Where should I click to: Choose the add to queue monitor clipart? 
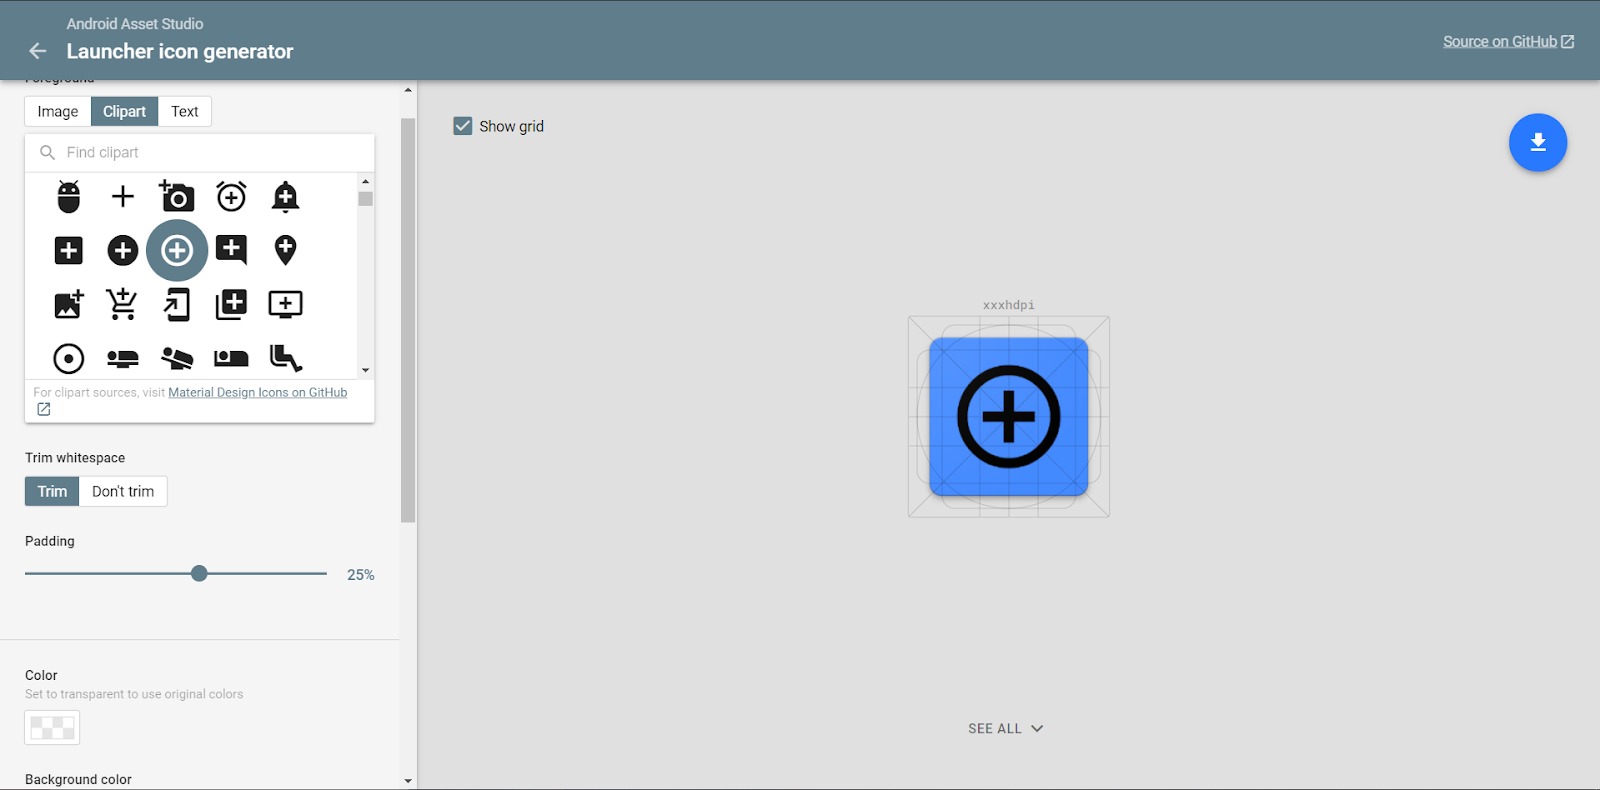pos(285,304)
